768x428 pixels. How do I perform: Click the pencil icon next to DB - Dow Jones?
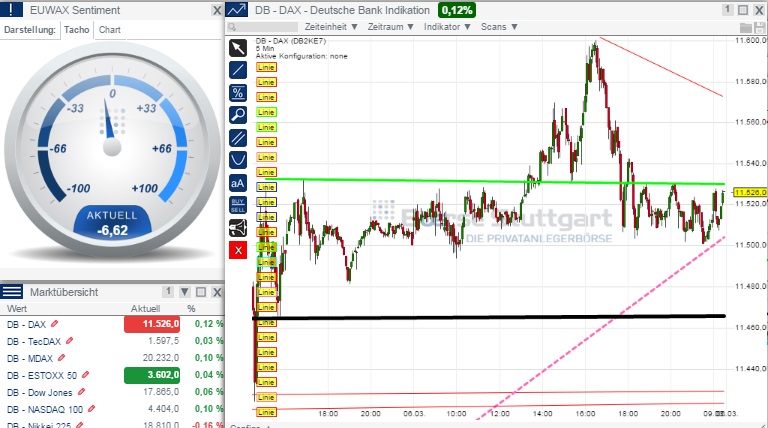(81, 392)
